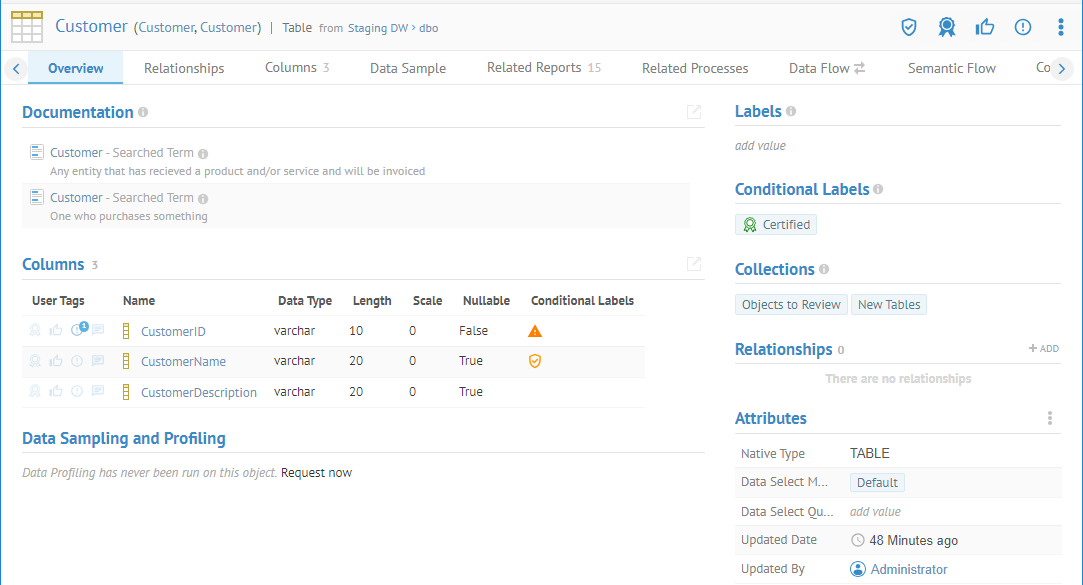Switch to the Relationships tab
1083x585 pixels.
184,68
